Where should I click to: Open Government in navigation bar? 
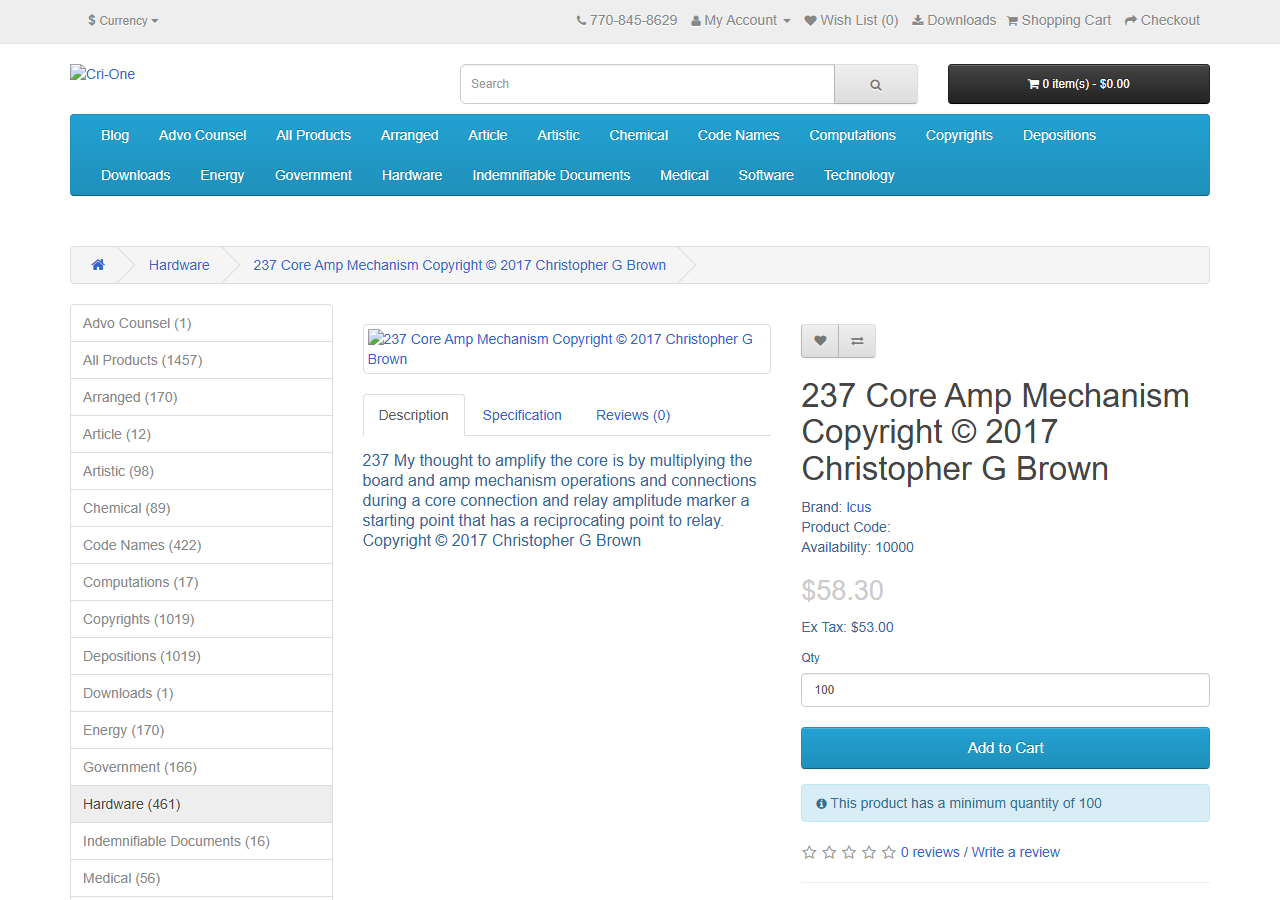pos(314,175)
